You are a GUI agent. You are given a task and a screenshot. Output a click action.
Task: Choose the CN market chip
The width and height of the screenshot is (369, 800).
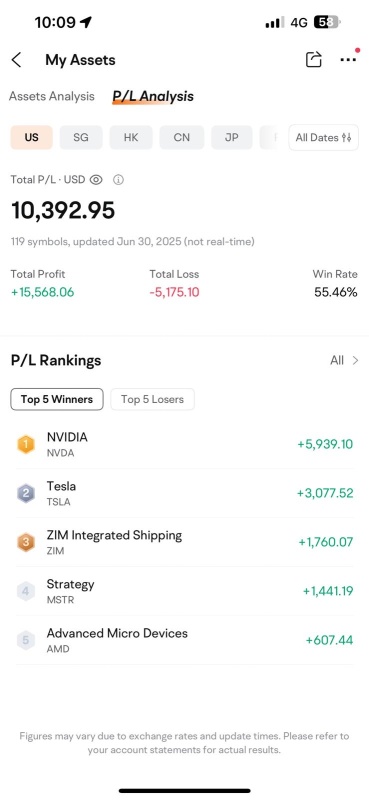click(x=182, y=138)
